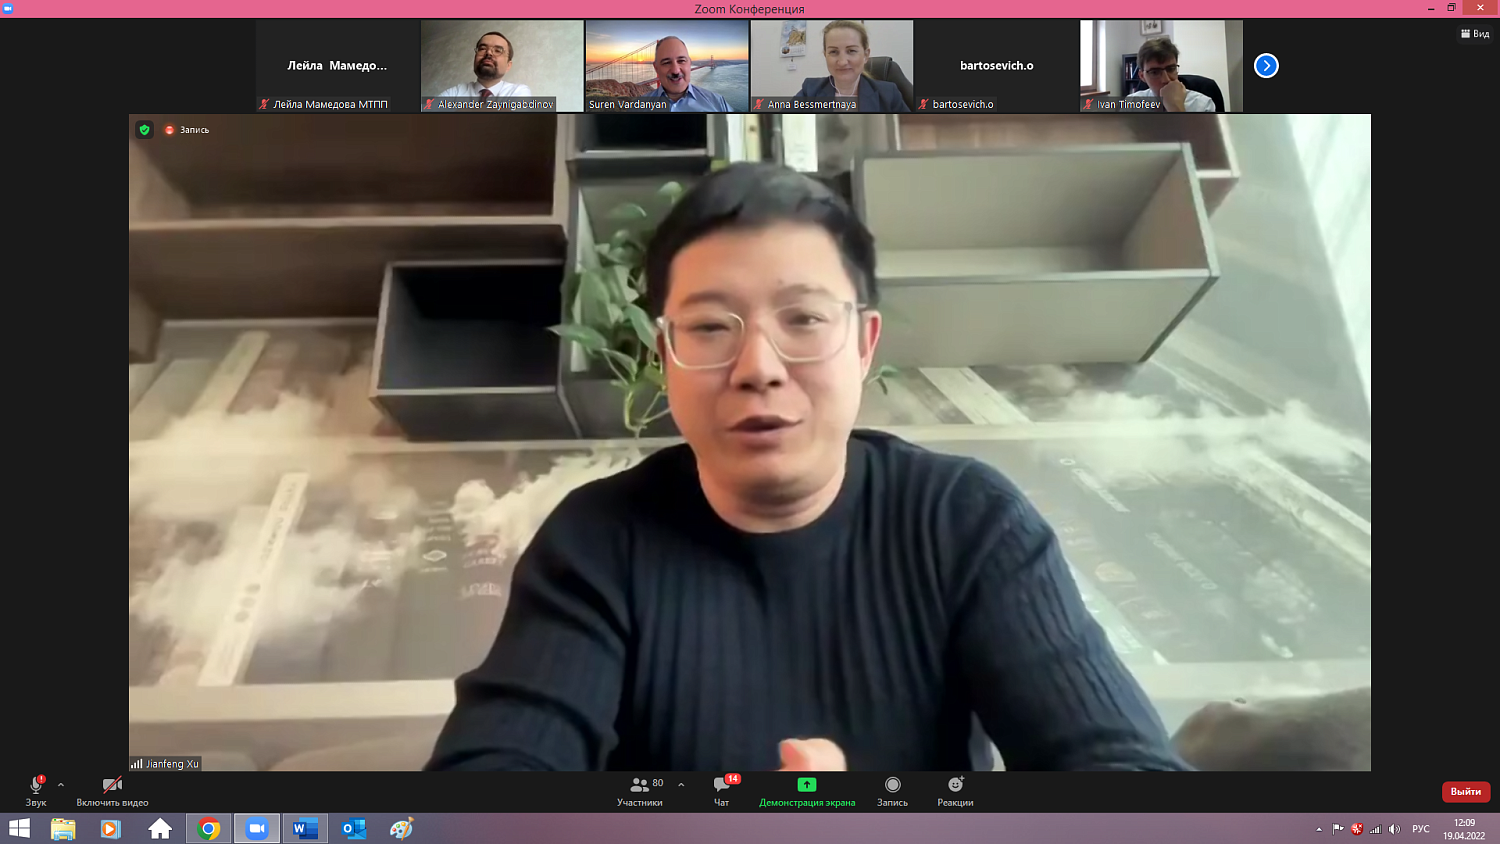Open Outlook from the taskbar
The width and height of the screenshot is (1500, 844).
click(x=353, y=828)
